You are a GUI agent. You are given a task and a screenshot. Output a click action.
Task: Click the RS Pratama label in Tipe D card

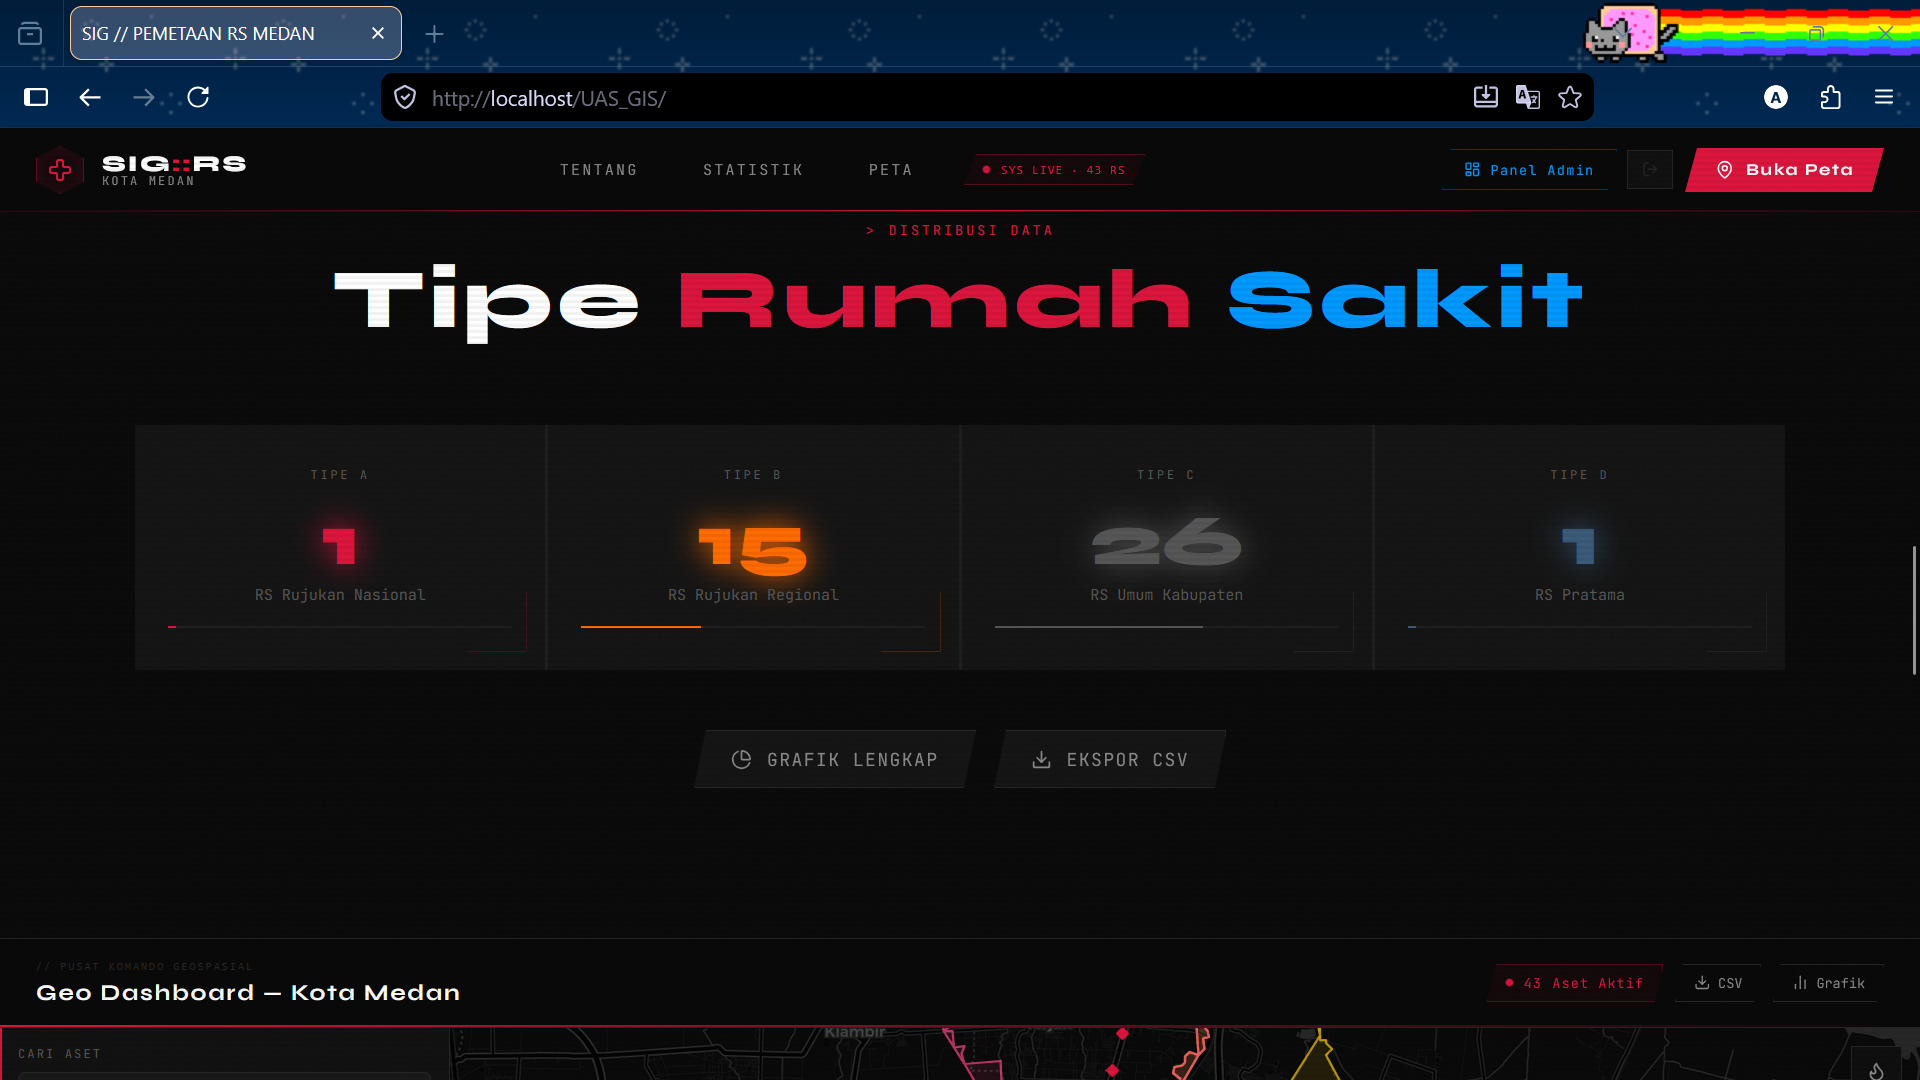tap(1579, 595)
